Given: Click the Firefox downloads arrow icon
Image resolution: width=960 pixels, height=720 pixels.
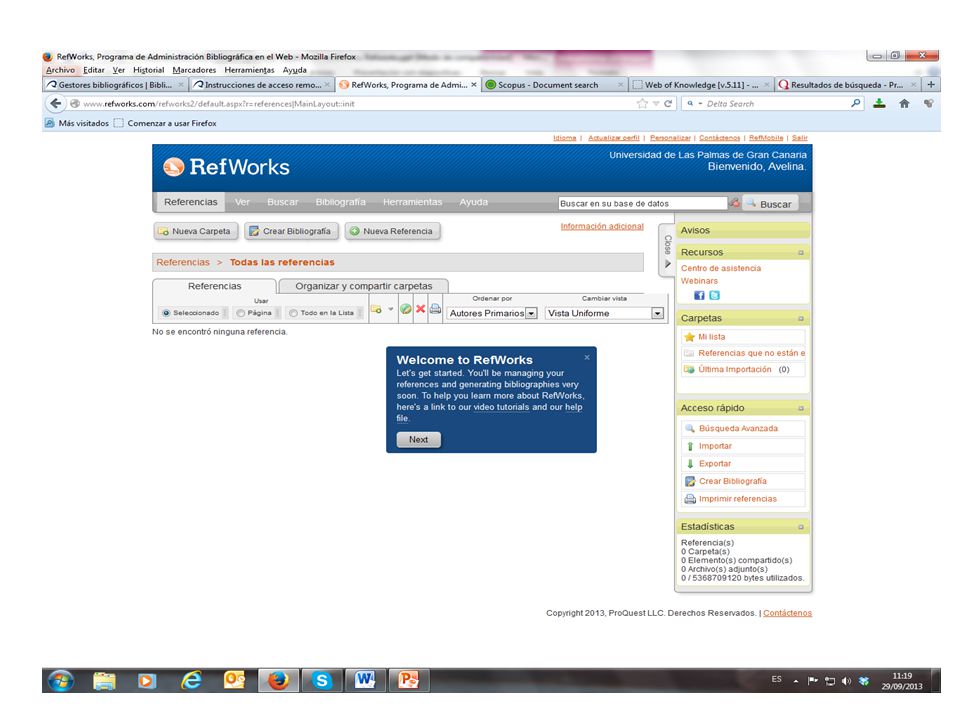Looking at the screenshot, I should (879, 103).
